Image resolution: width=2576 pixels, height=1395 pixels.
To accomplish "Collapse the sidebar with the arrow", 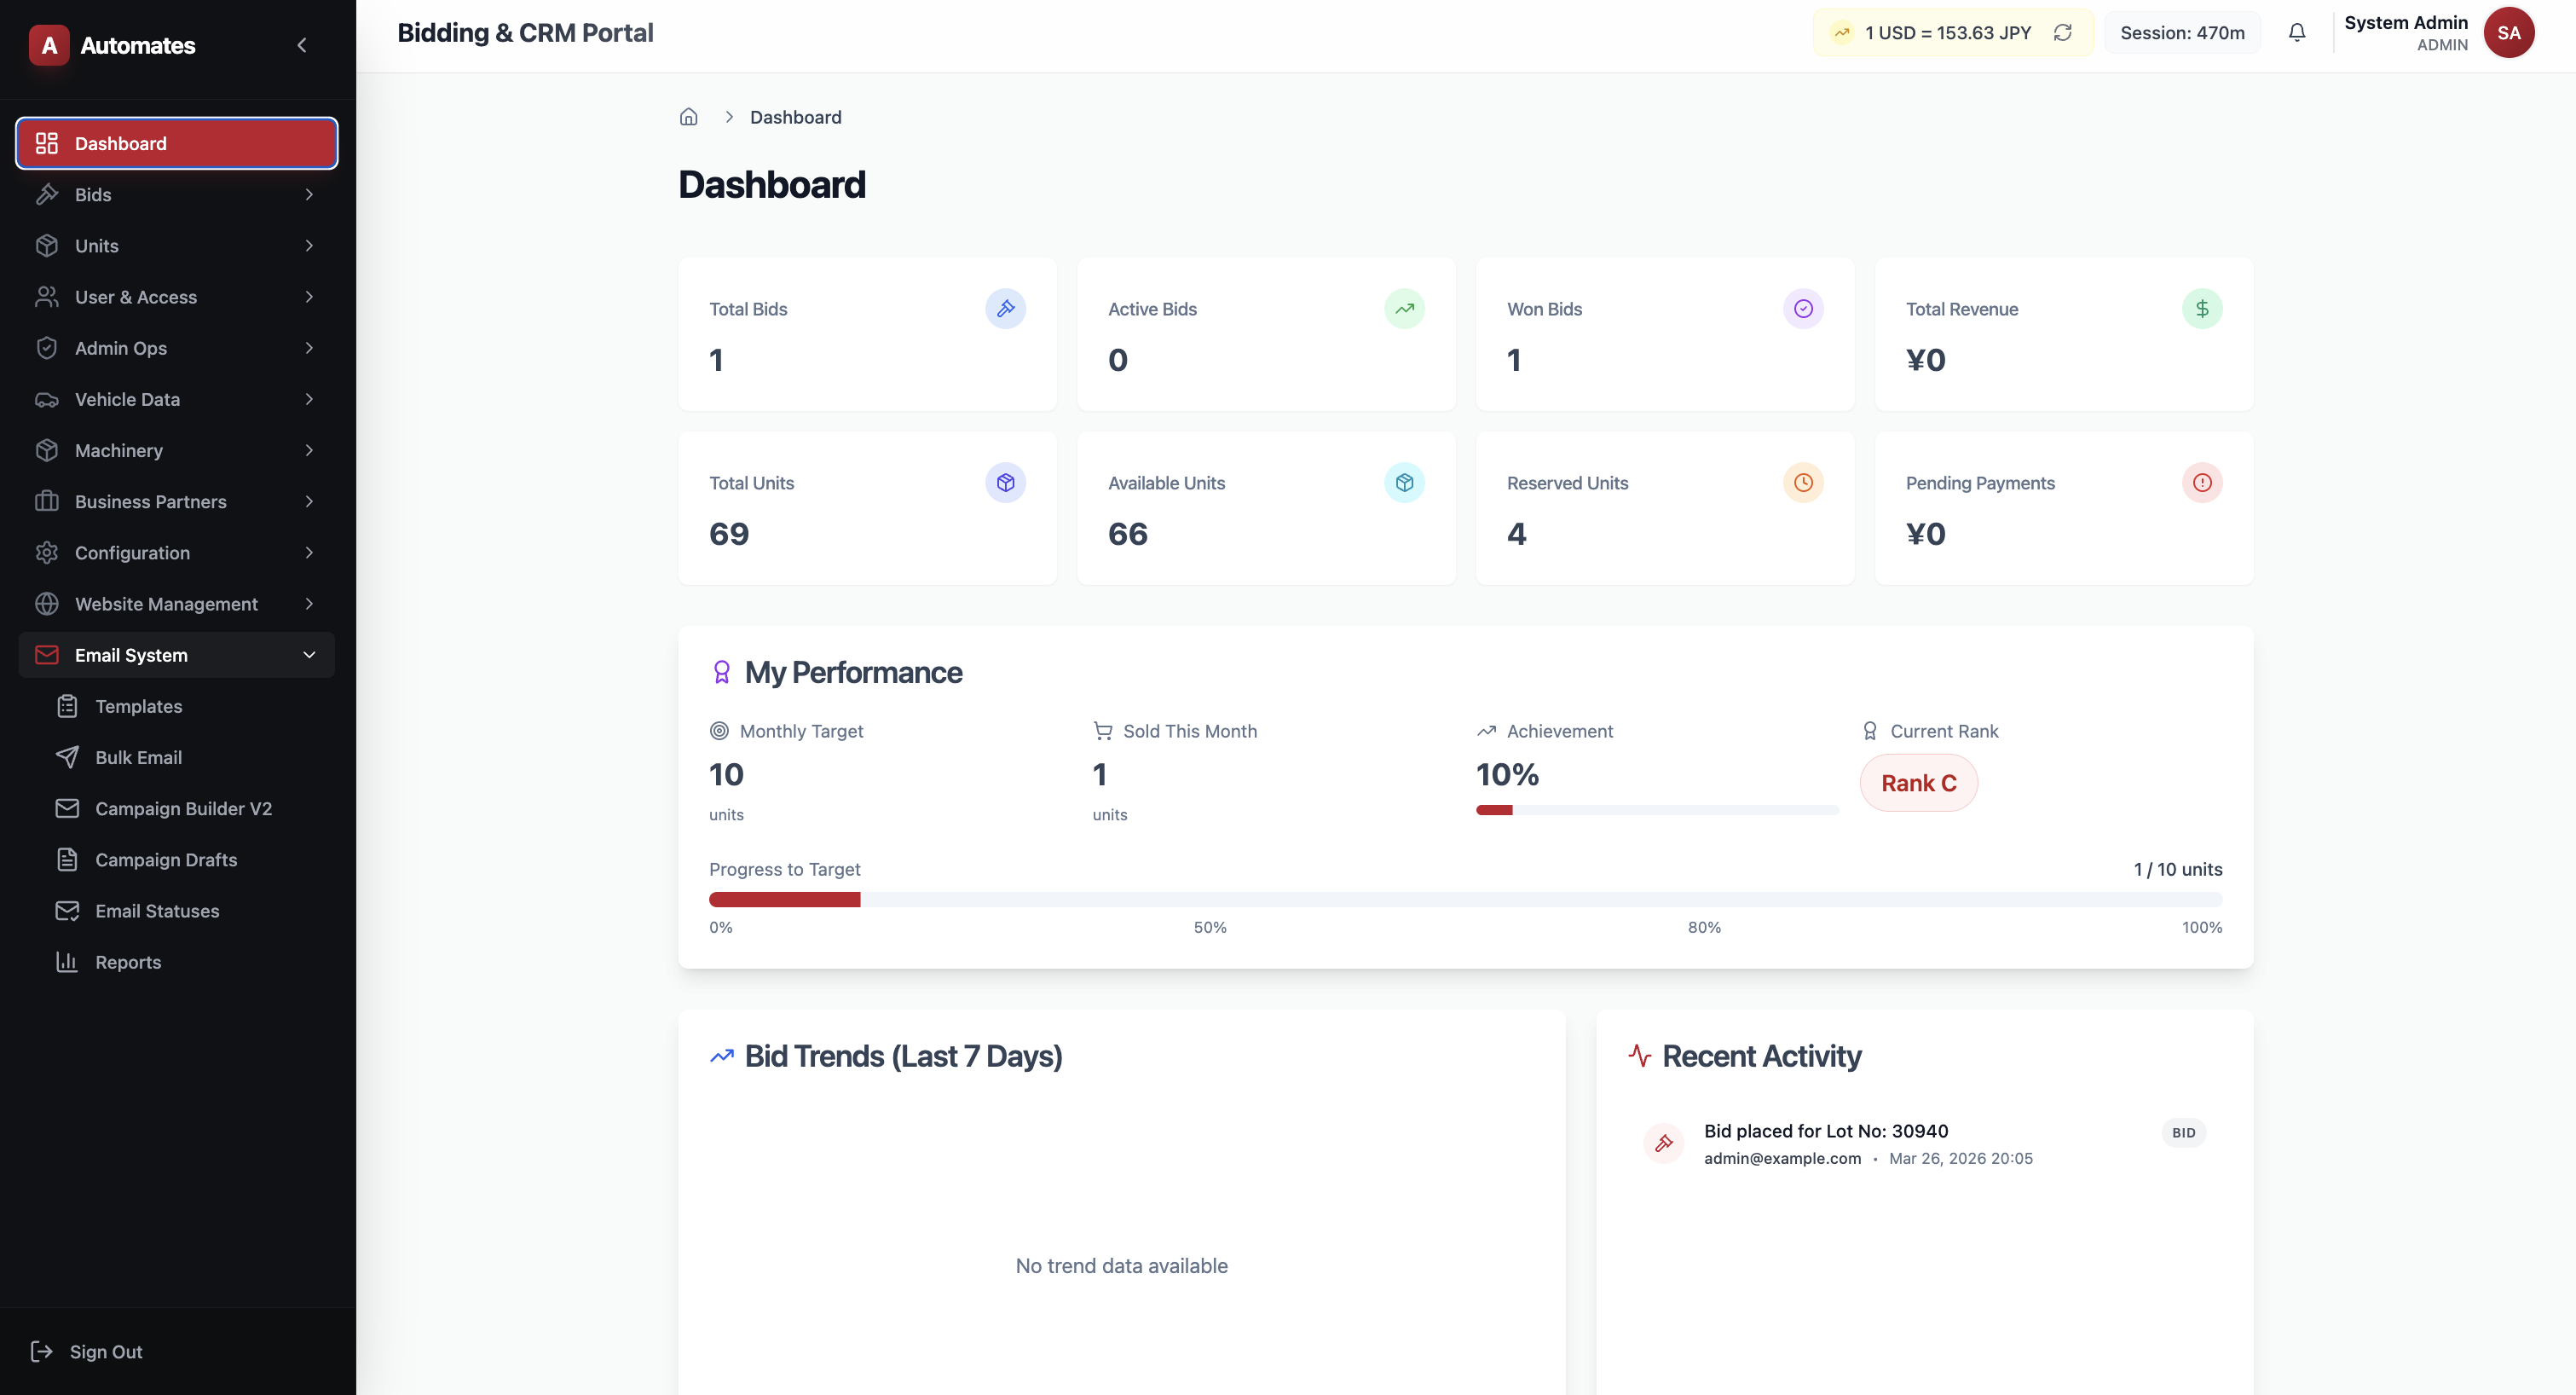I will coord(302,45).
